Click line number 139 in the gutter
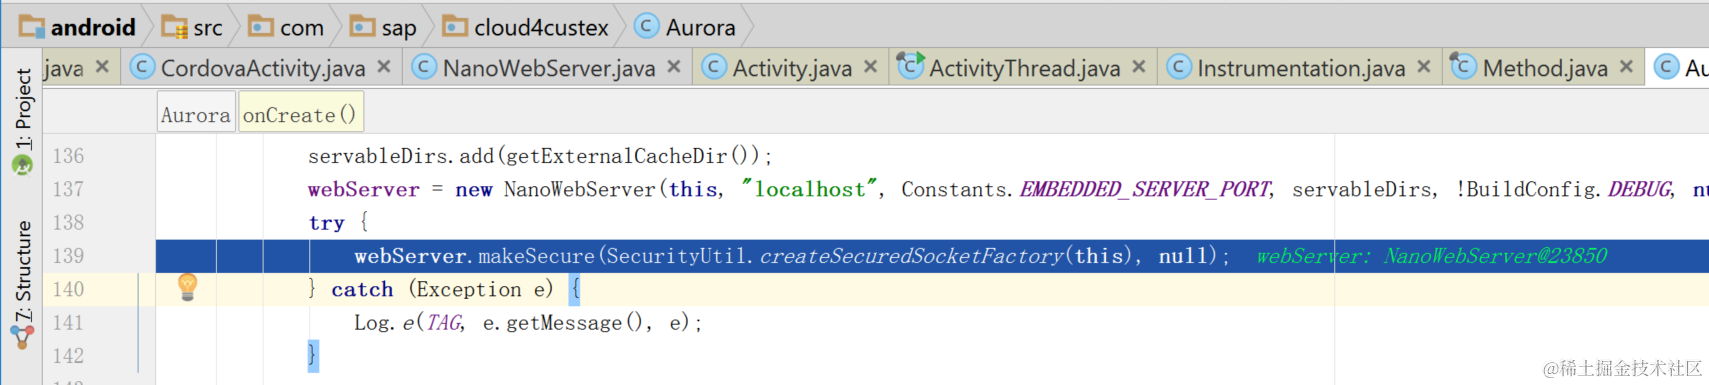Image resolution: width=1709 pixels, height=385 pixels. [x=68, y=256]
